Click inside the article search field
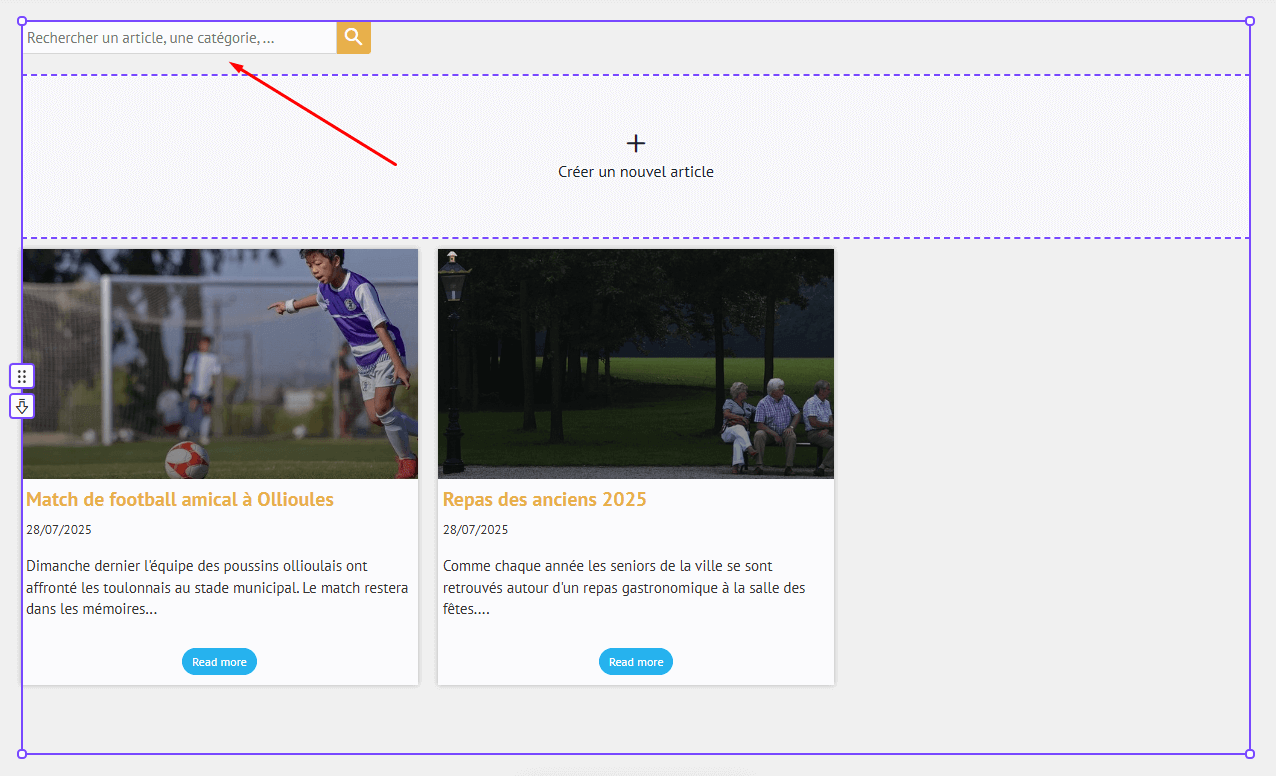The width and height of the screenshot is (1276, 776). coord(180,37)
